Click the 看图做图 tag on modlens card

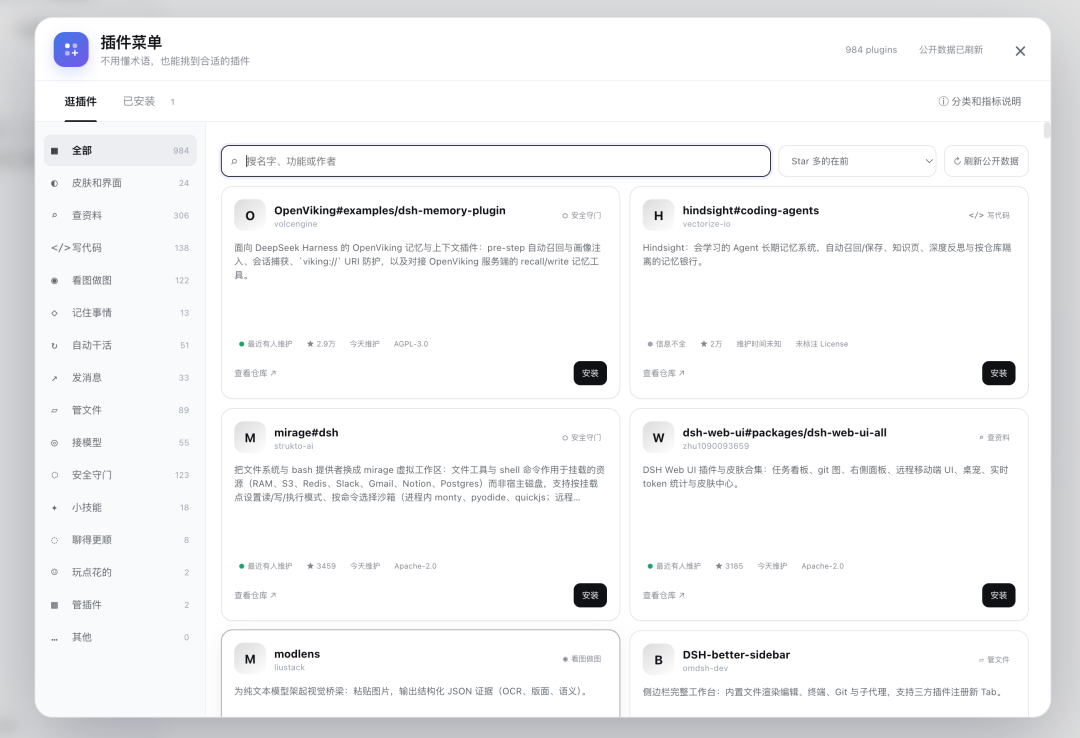pyautogui.click(x=582, y=659)
